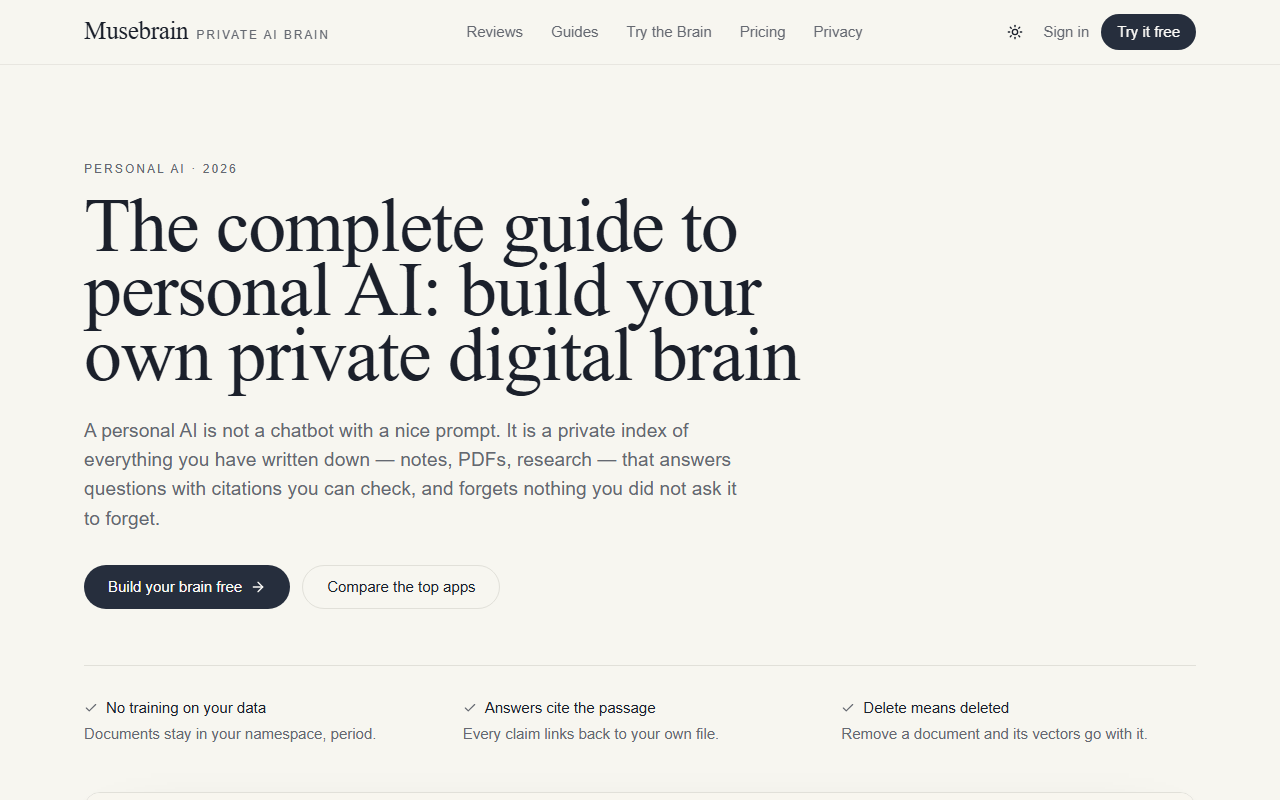1280x800 pixels.
Task: Click "Documents stay in your namespace, period."
Action: click(230, 734)
